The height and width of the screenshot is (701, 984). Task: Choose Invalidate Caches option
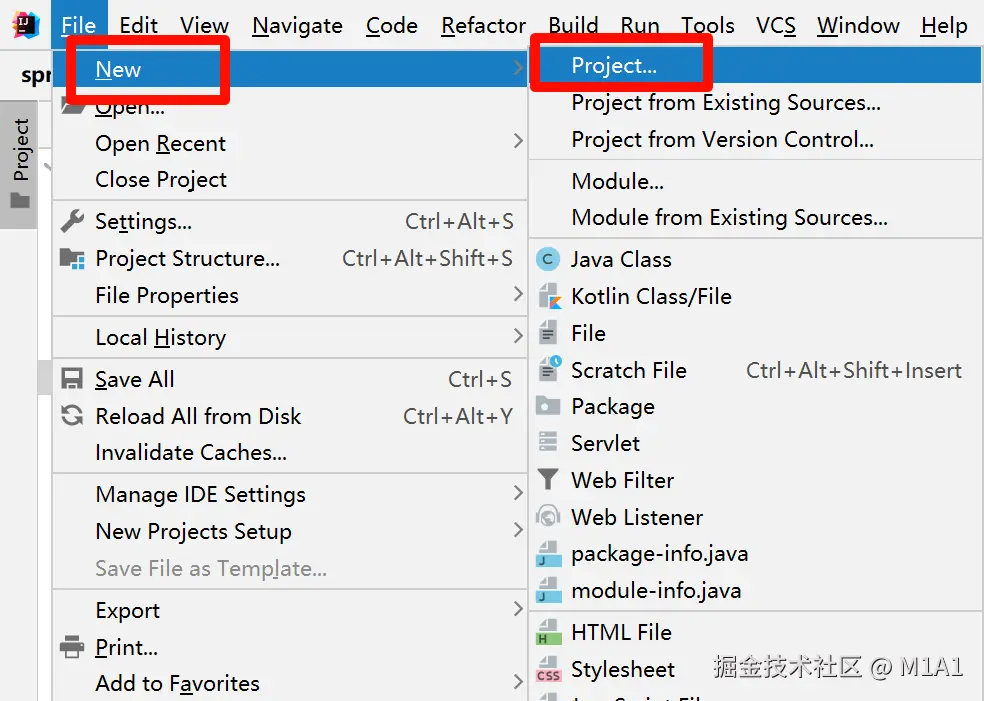click(191, 453)
